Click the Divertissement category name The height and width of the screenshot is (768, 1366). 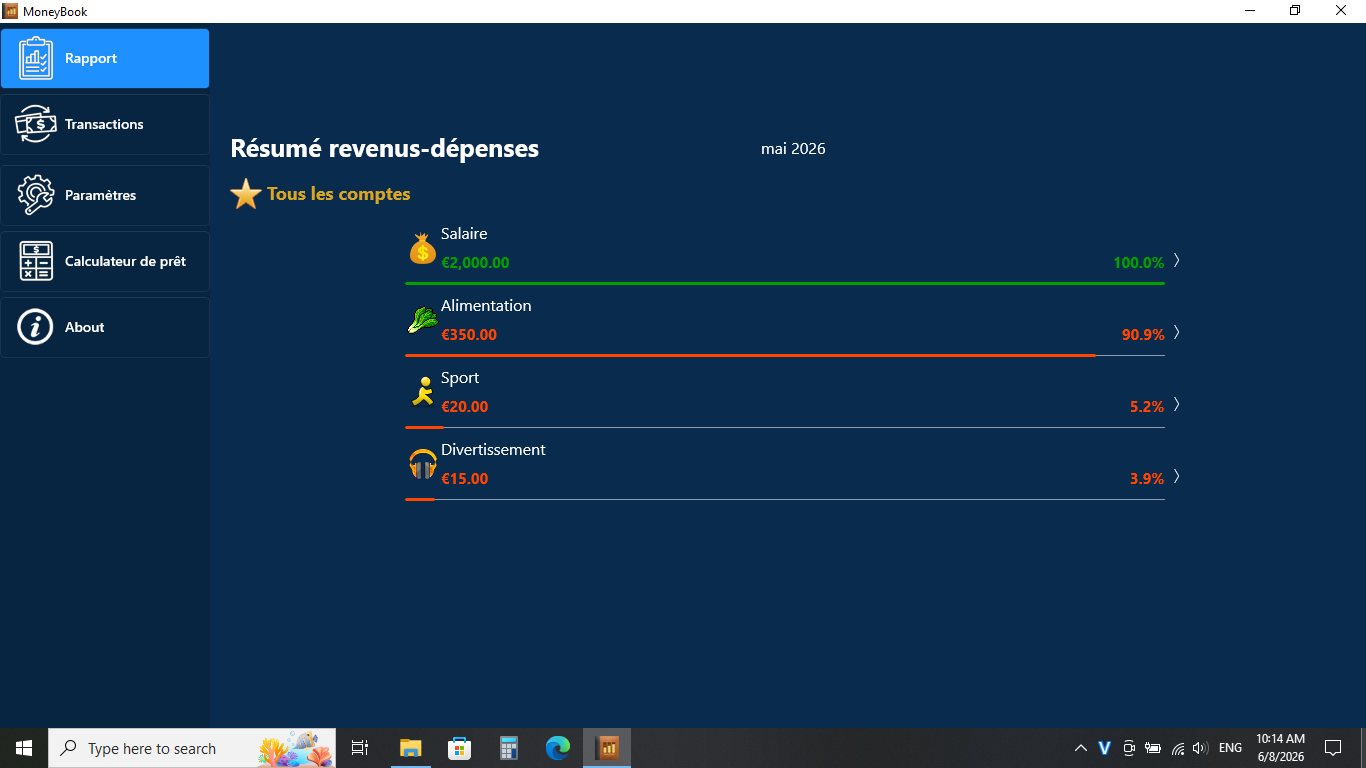(x=493, y=450)
